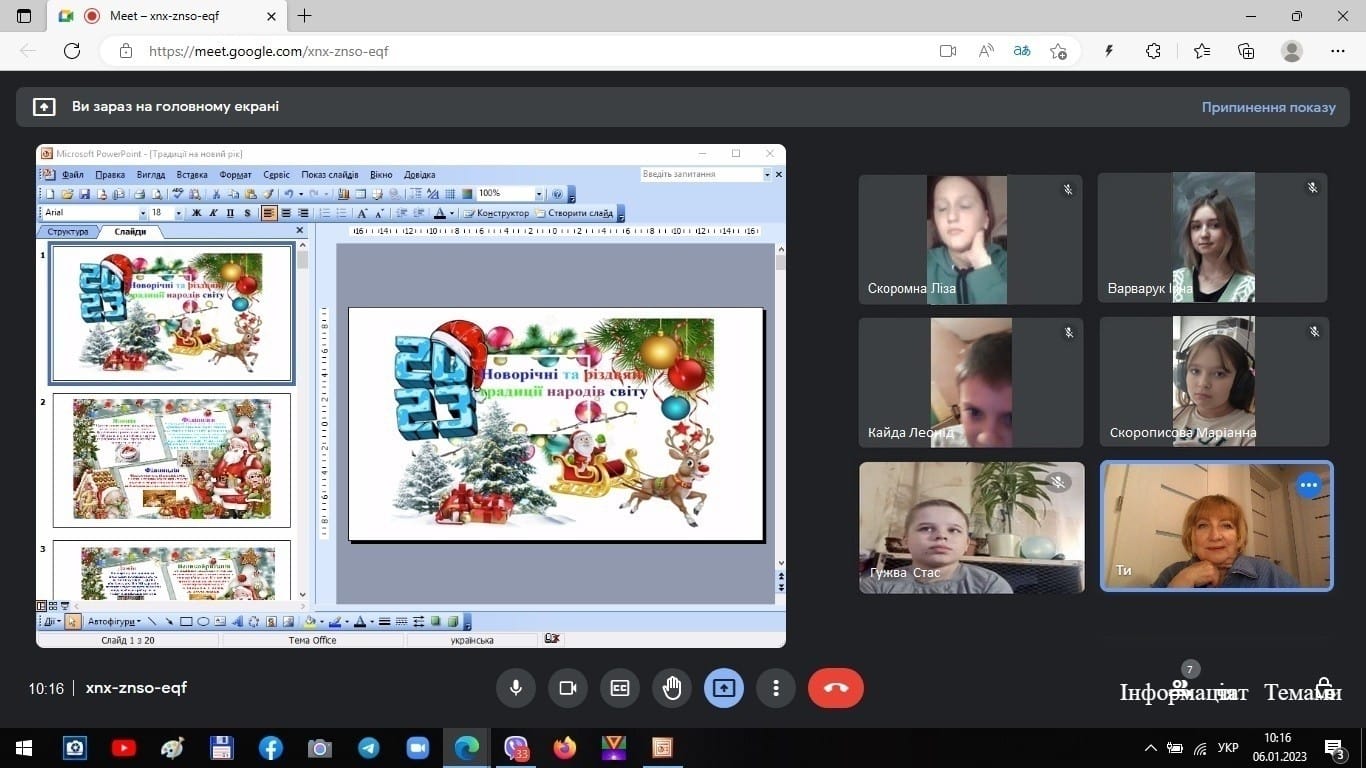Turn off the camera in Meet
The width and height of the screenshot is (1366, 768).
(x=568, y=688)
